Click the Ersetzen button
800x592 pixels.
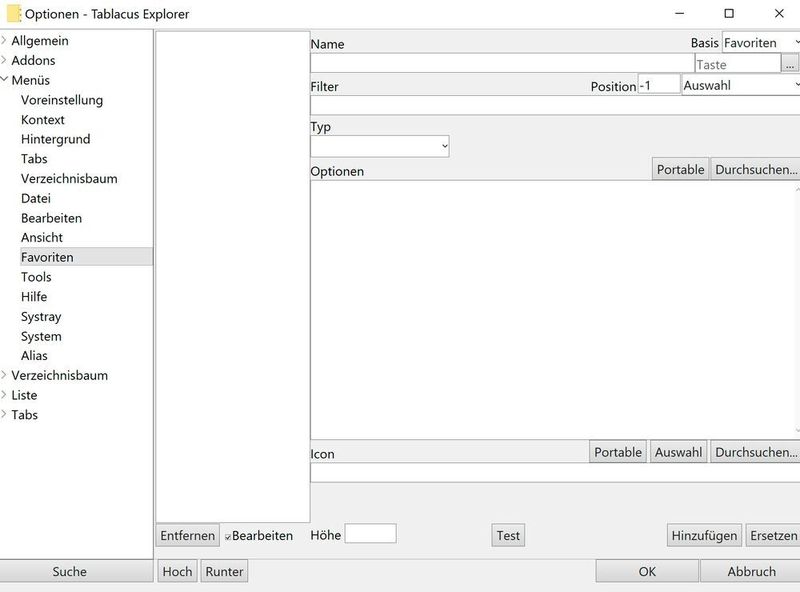click(x=773, y=535)
